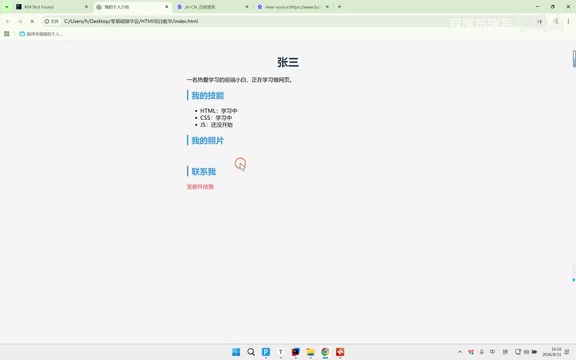Close the current personal intro tab
This screenshot has height=360, width=576.
(x=166, y=7)
